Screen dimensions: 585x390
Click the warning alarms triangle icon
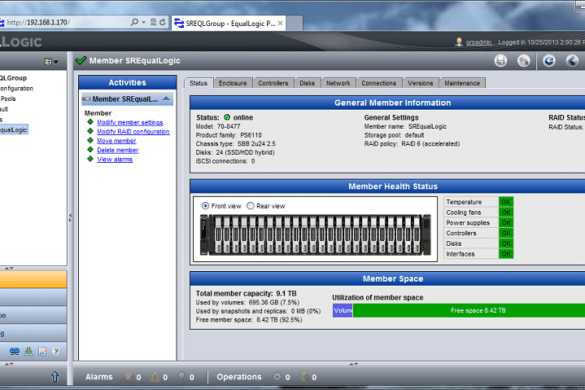(x=154, y=377)
